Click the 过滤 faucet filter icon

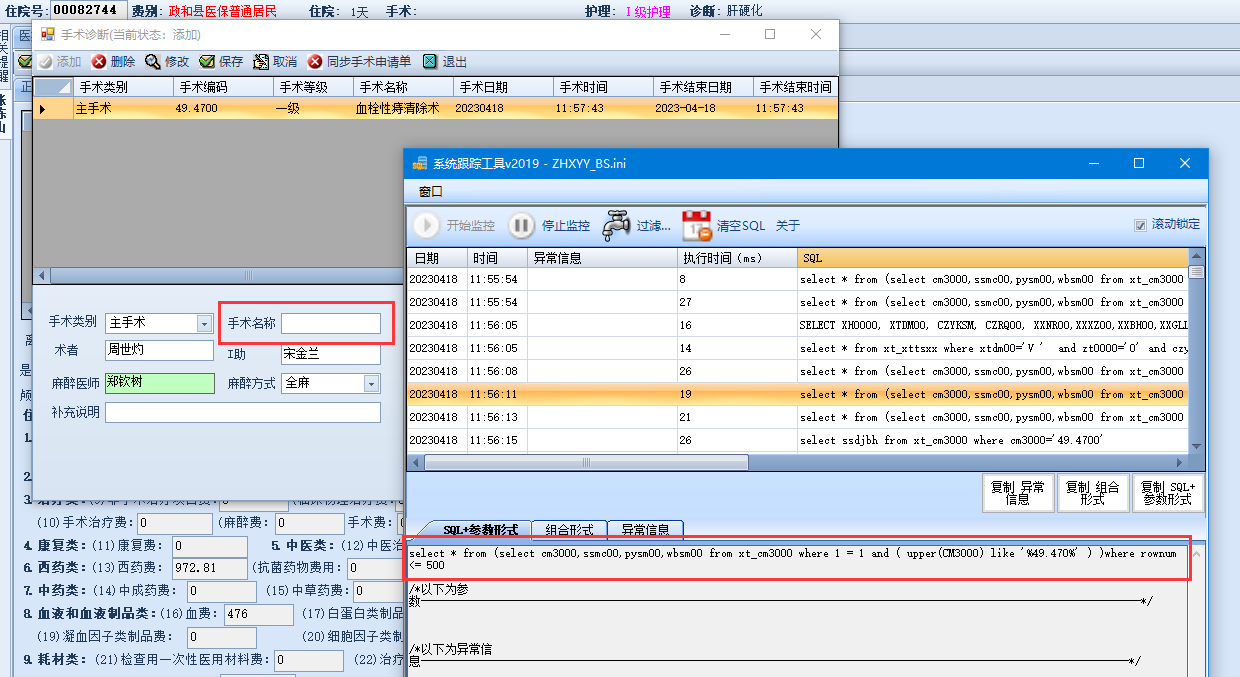click(616, 226)
